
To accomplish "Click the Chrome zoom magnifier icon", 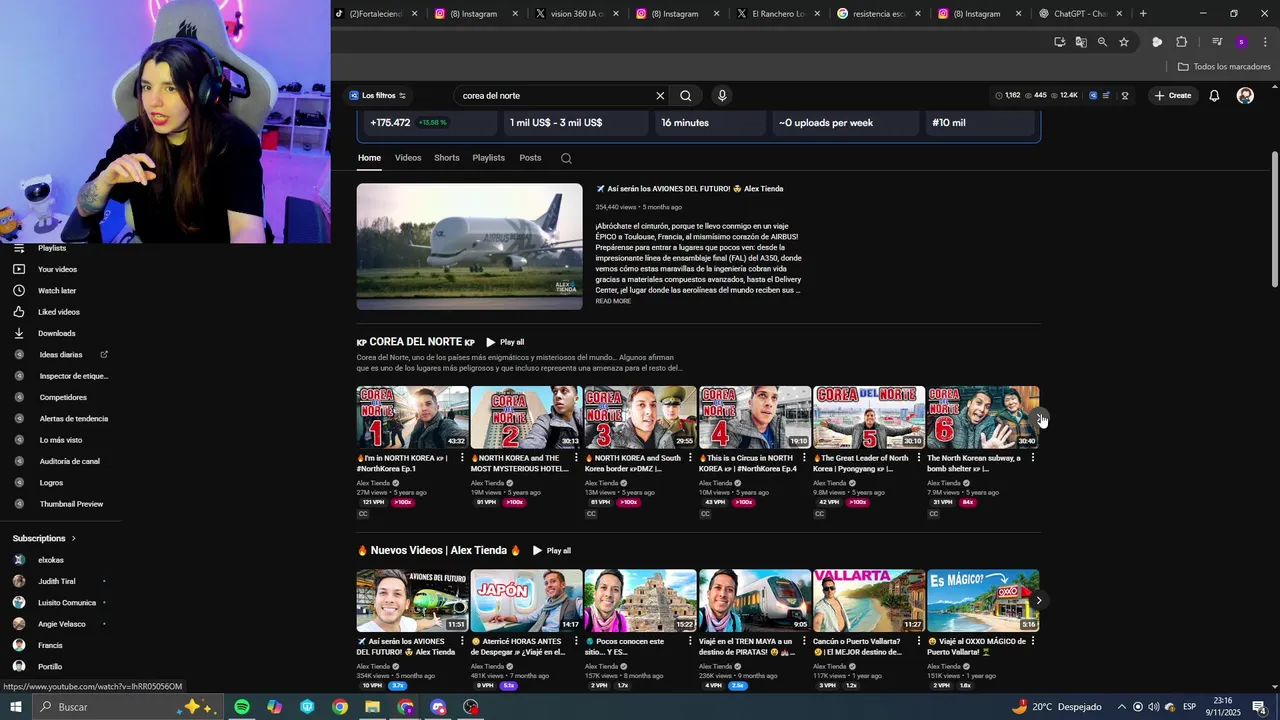I will pyautogui.click(x=1102, y=42).
